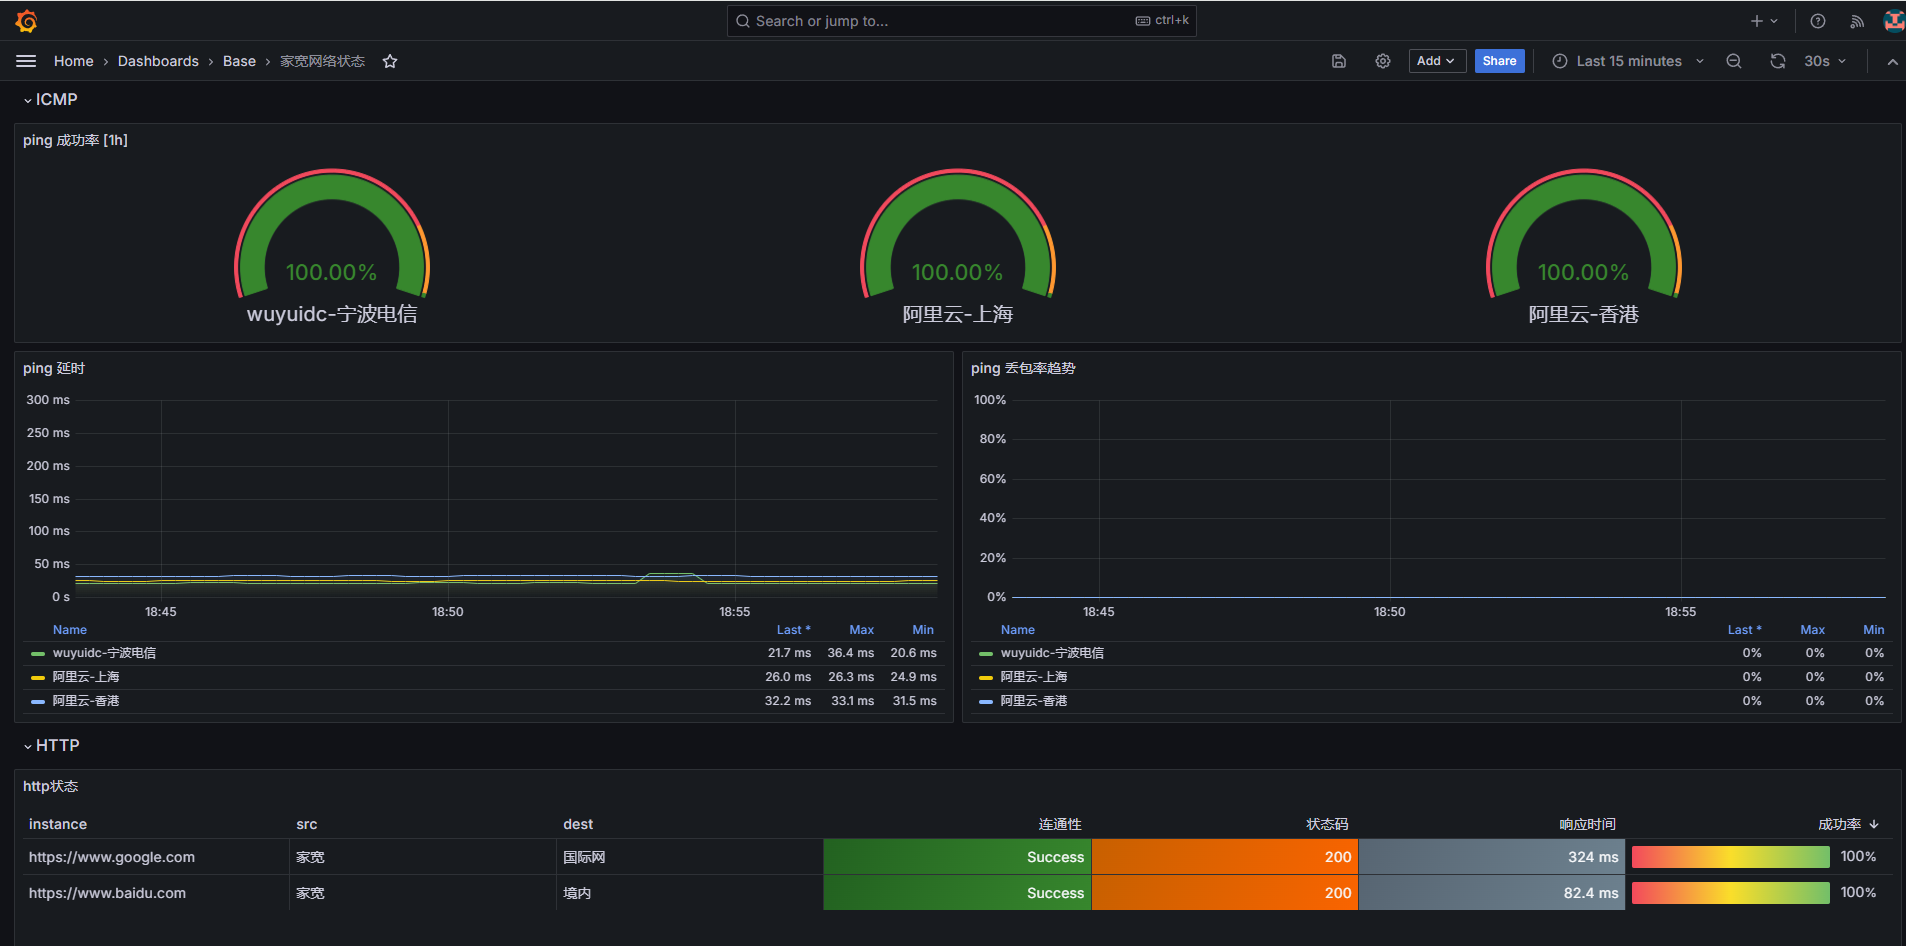Collapse the ICMP row section

(52, 100)
